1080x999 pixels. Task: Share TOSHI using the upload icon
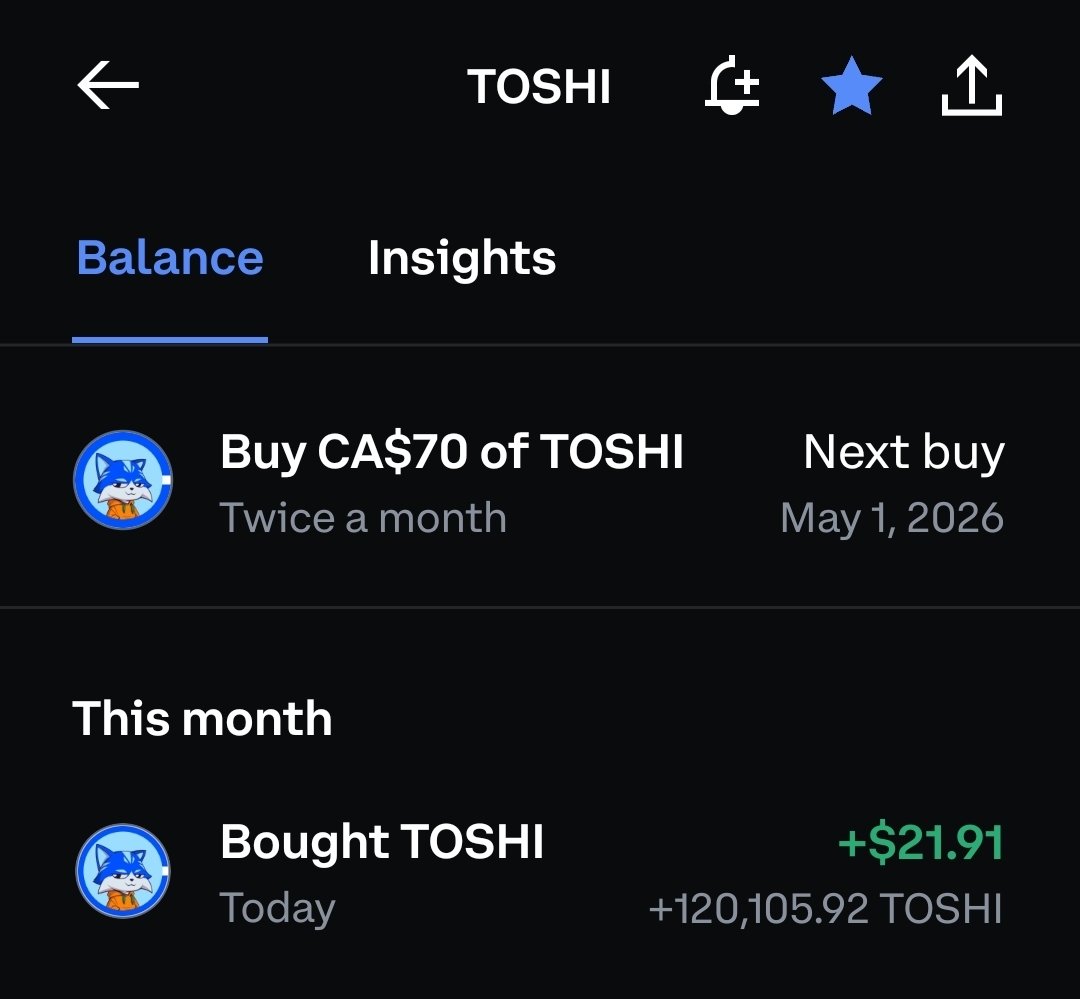coord(971,86)
